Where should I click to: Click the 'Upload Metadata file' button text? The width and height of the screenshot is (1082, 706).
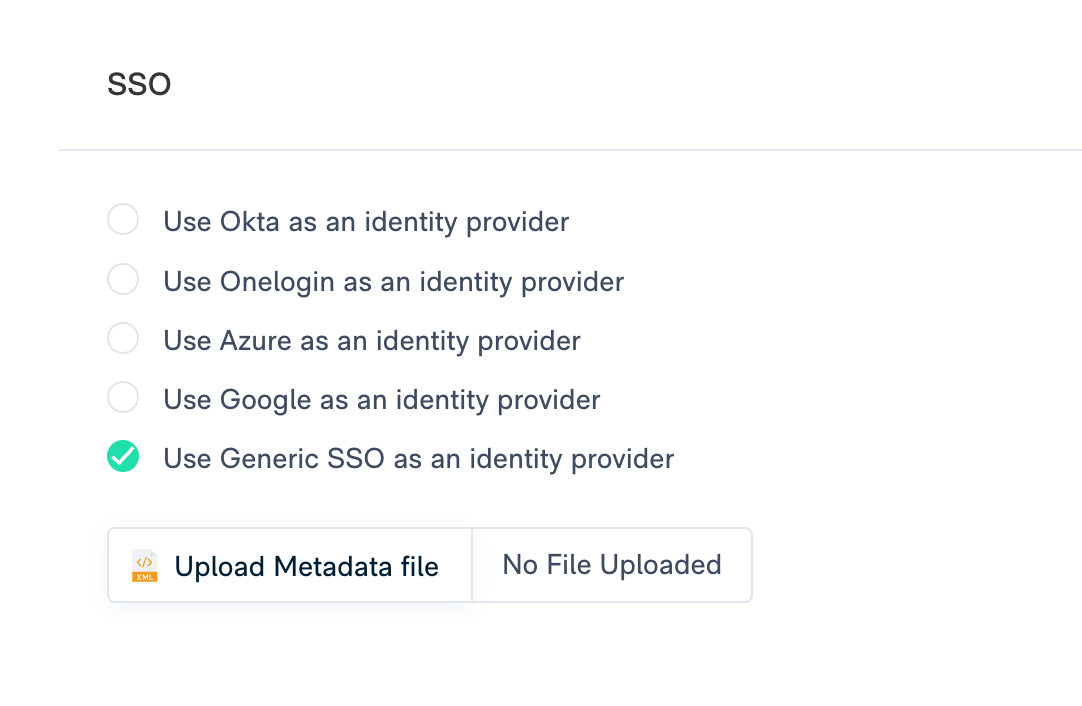pos(306,567)
